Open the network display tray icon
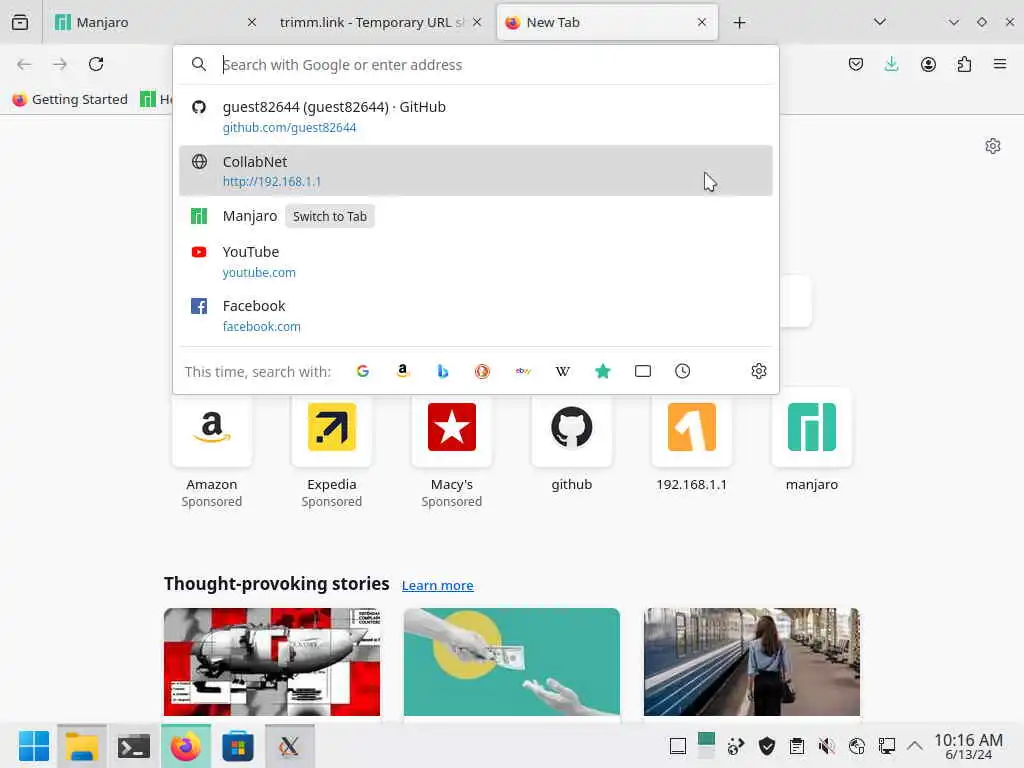 click(886, 746)
